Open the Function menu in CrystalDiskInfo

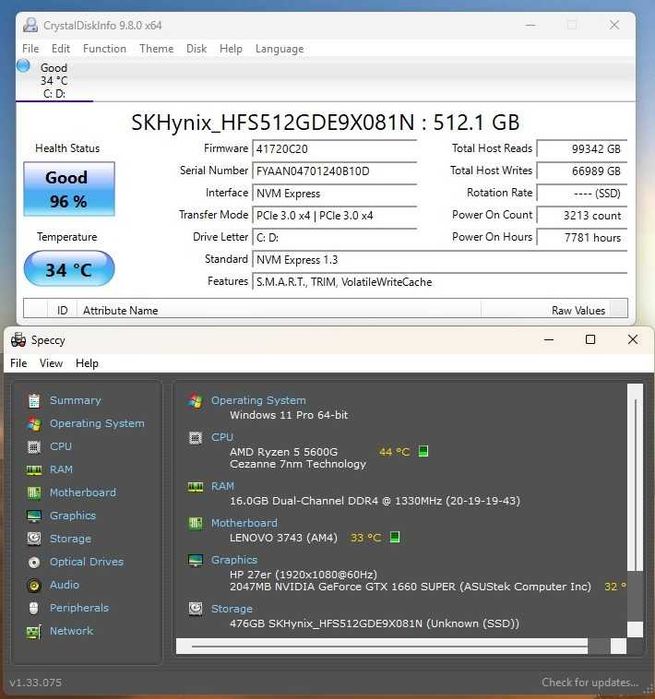point(104,49)
